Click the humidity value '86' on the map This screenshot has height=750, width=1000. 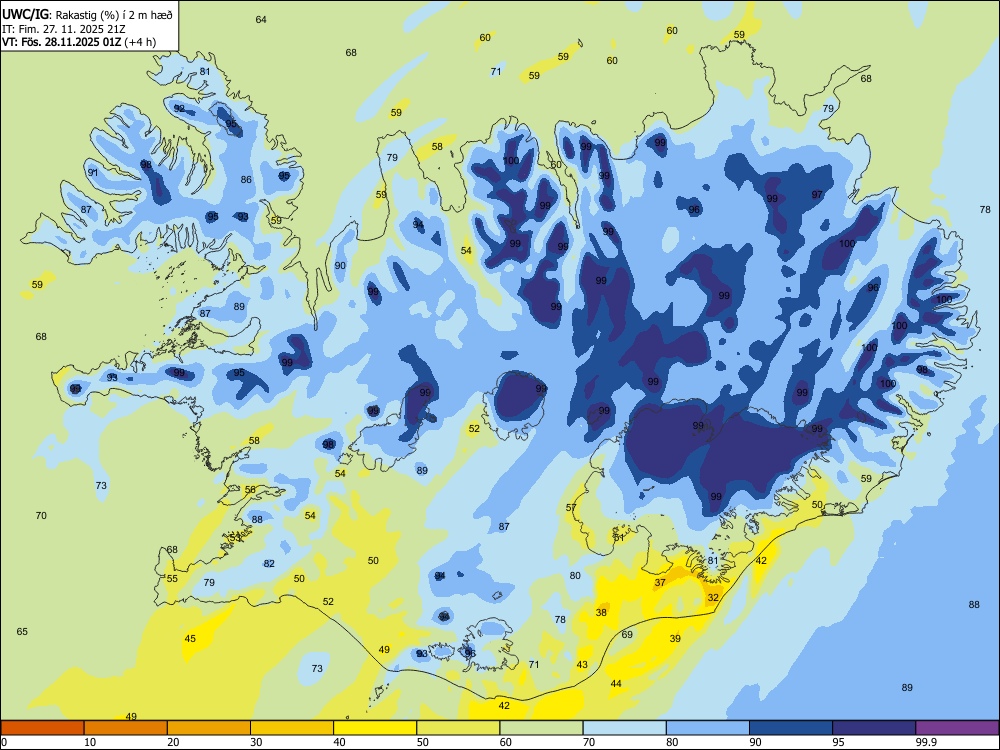246,179
